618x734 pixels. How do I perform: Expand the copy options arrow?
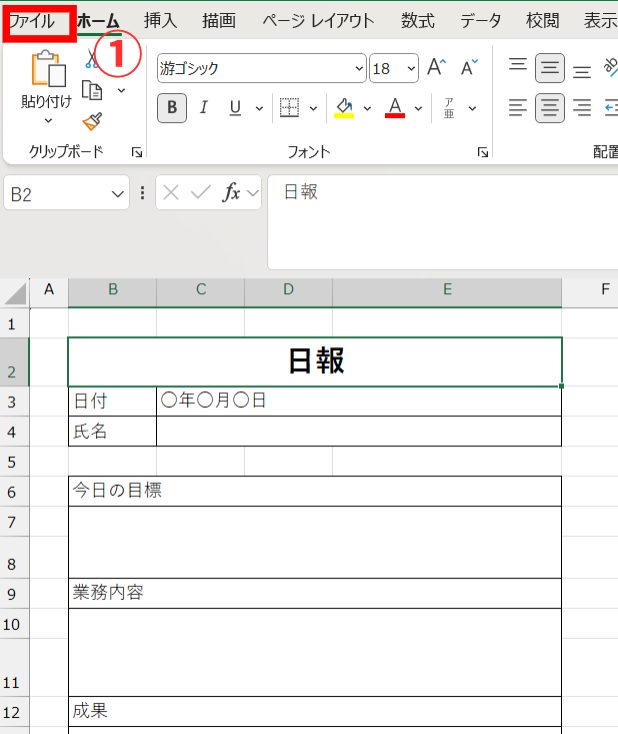121,90
